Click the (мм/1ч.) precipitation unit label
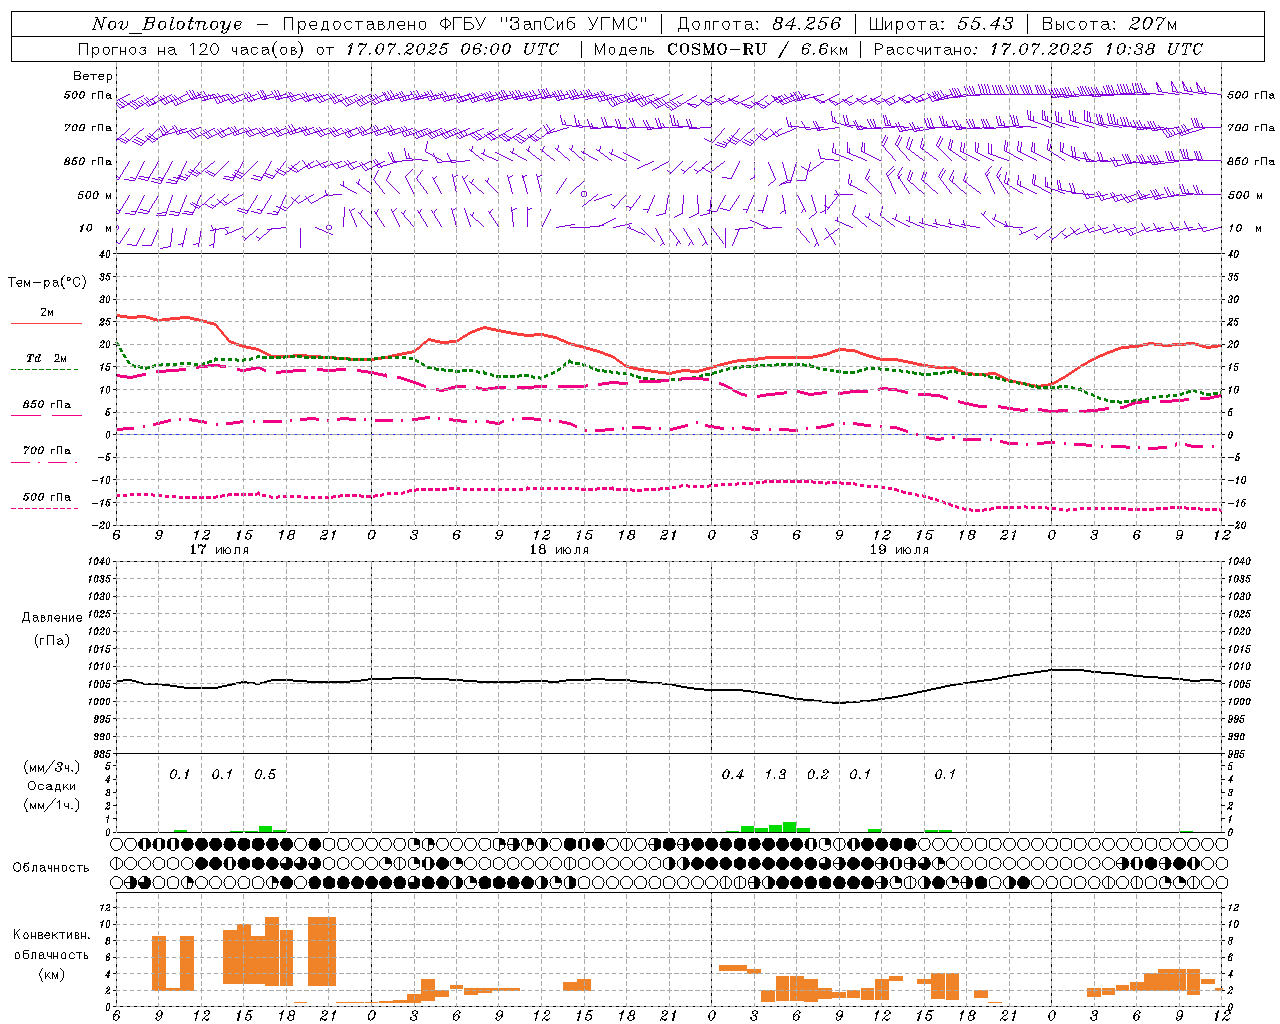The image size is (1280, 1024). (52, 805)
